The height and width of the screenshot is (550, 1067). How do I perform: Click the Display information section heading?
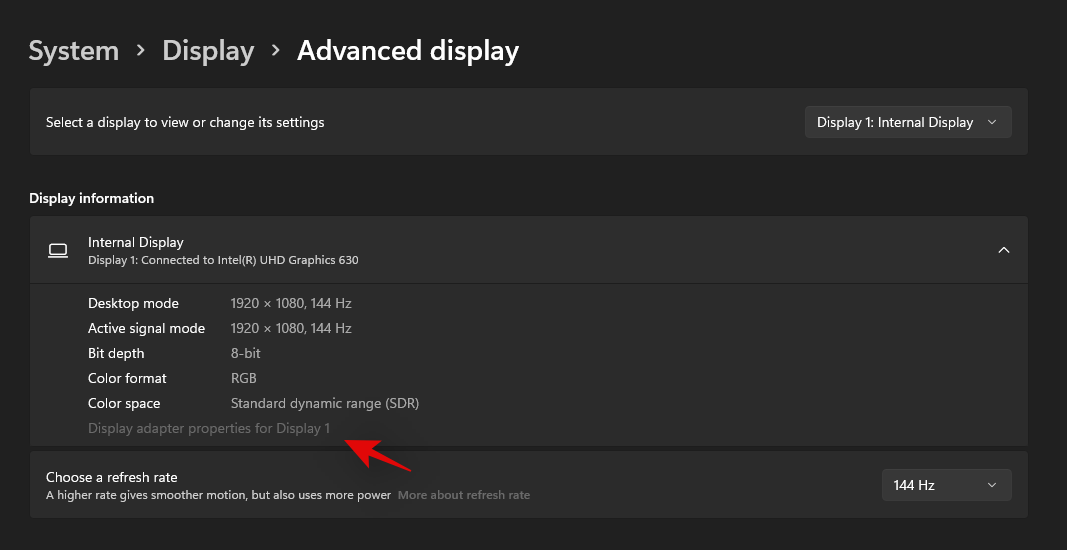tap(91, 198)
